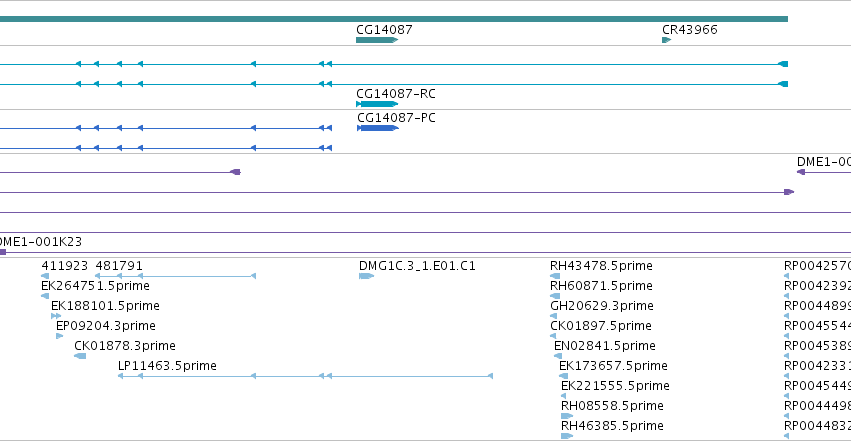
Task: Click the RH08558.5prime EST arrow glyph
Action: pos(567,416)
